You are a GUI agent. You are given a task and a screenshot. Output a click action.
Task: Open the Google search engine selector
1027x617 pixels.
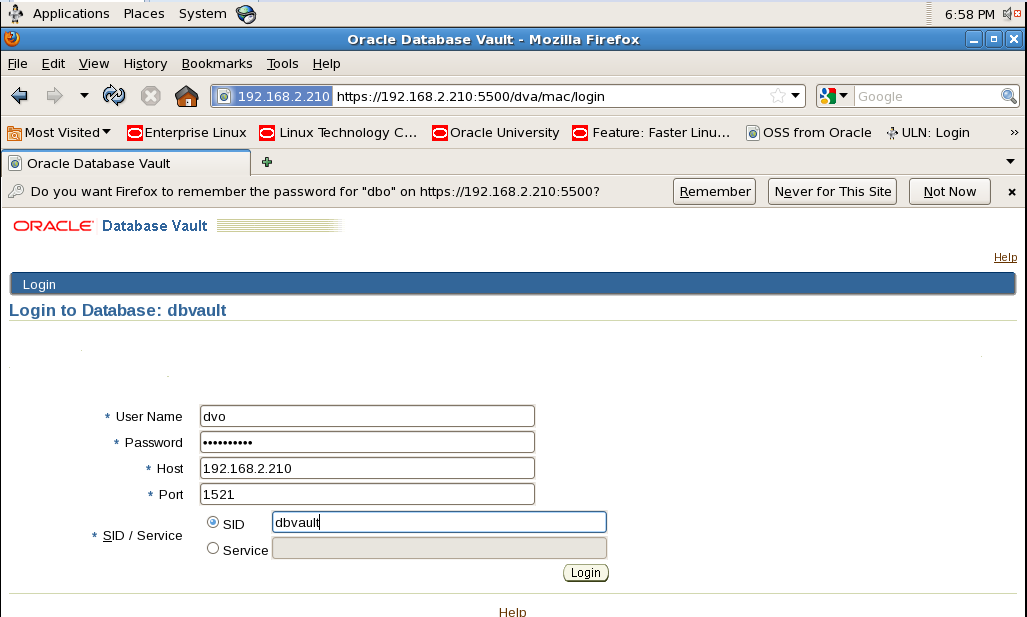[834, 96]
